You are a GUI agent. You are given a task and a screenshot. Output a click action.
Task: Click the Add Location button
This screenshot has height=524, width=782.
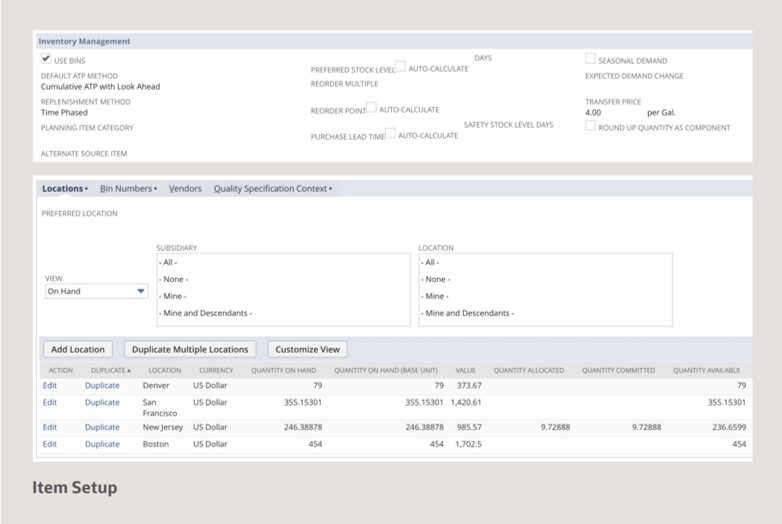point(78,349)
